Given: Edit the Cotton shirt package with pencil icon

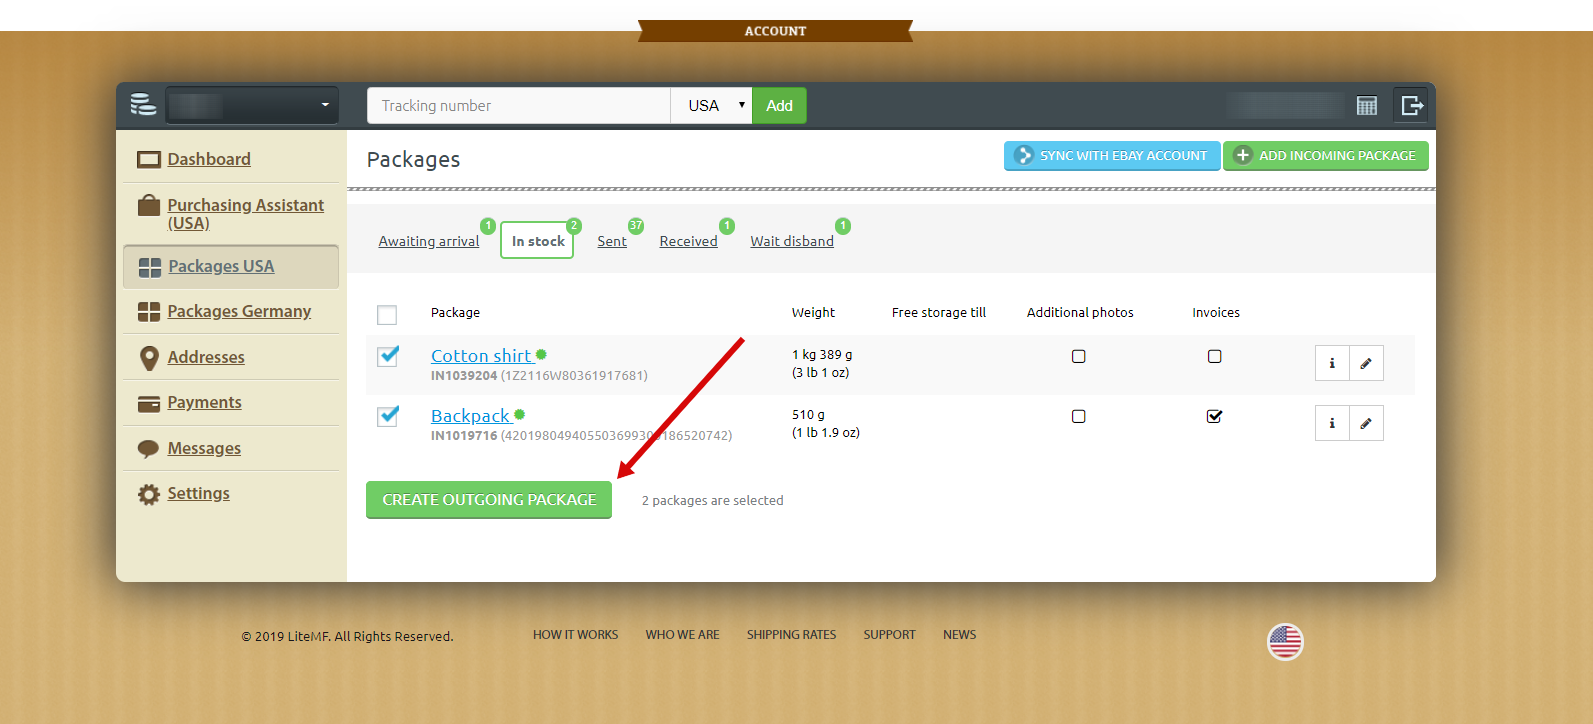Looking at the screenshot, I should tap(1366, 364).
